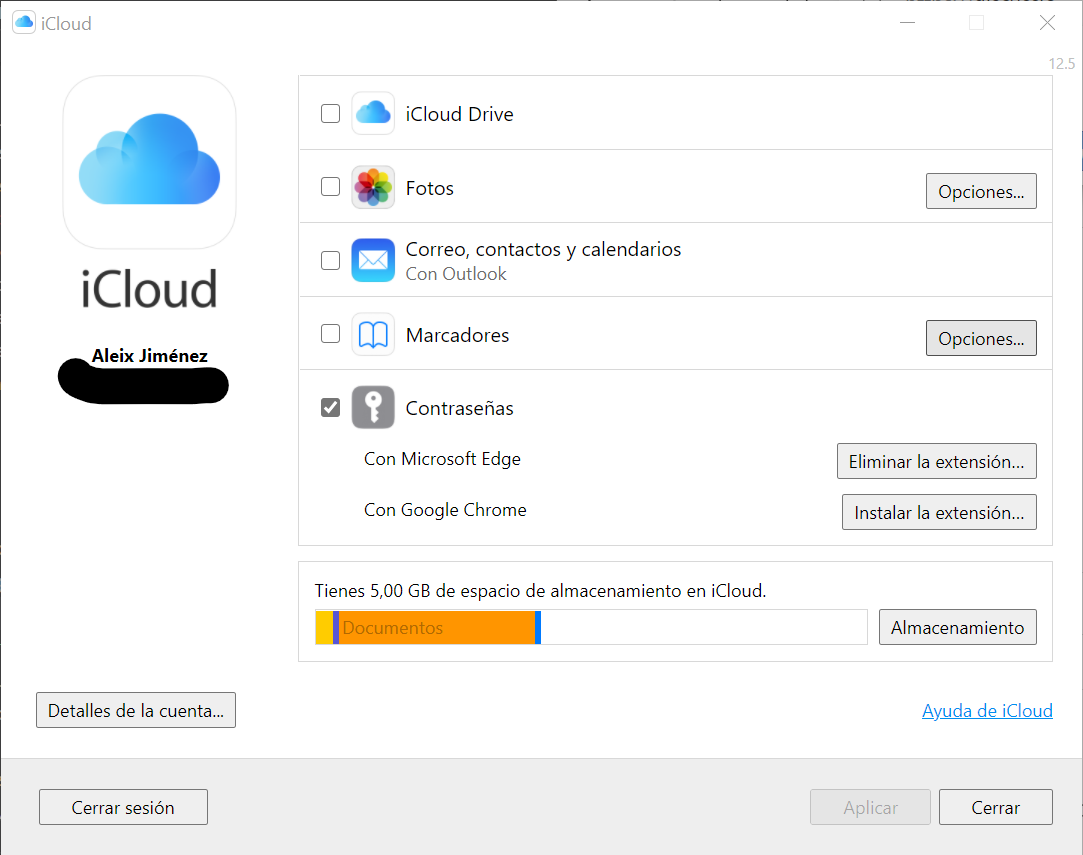The image size is (1083, 855).
Task: Click the Aleix Jiménez account name
Action: point(149,356)
